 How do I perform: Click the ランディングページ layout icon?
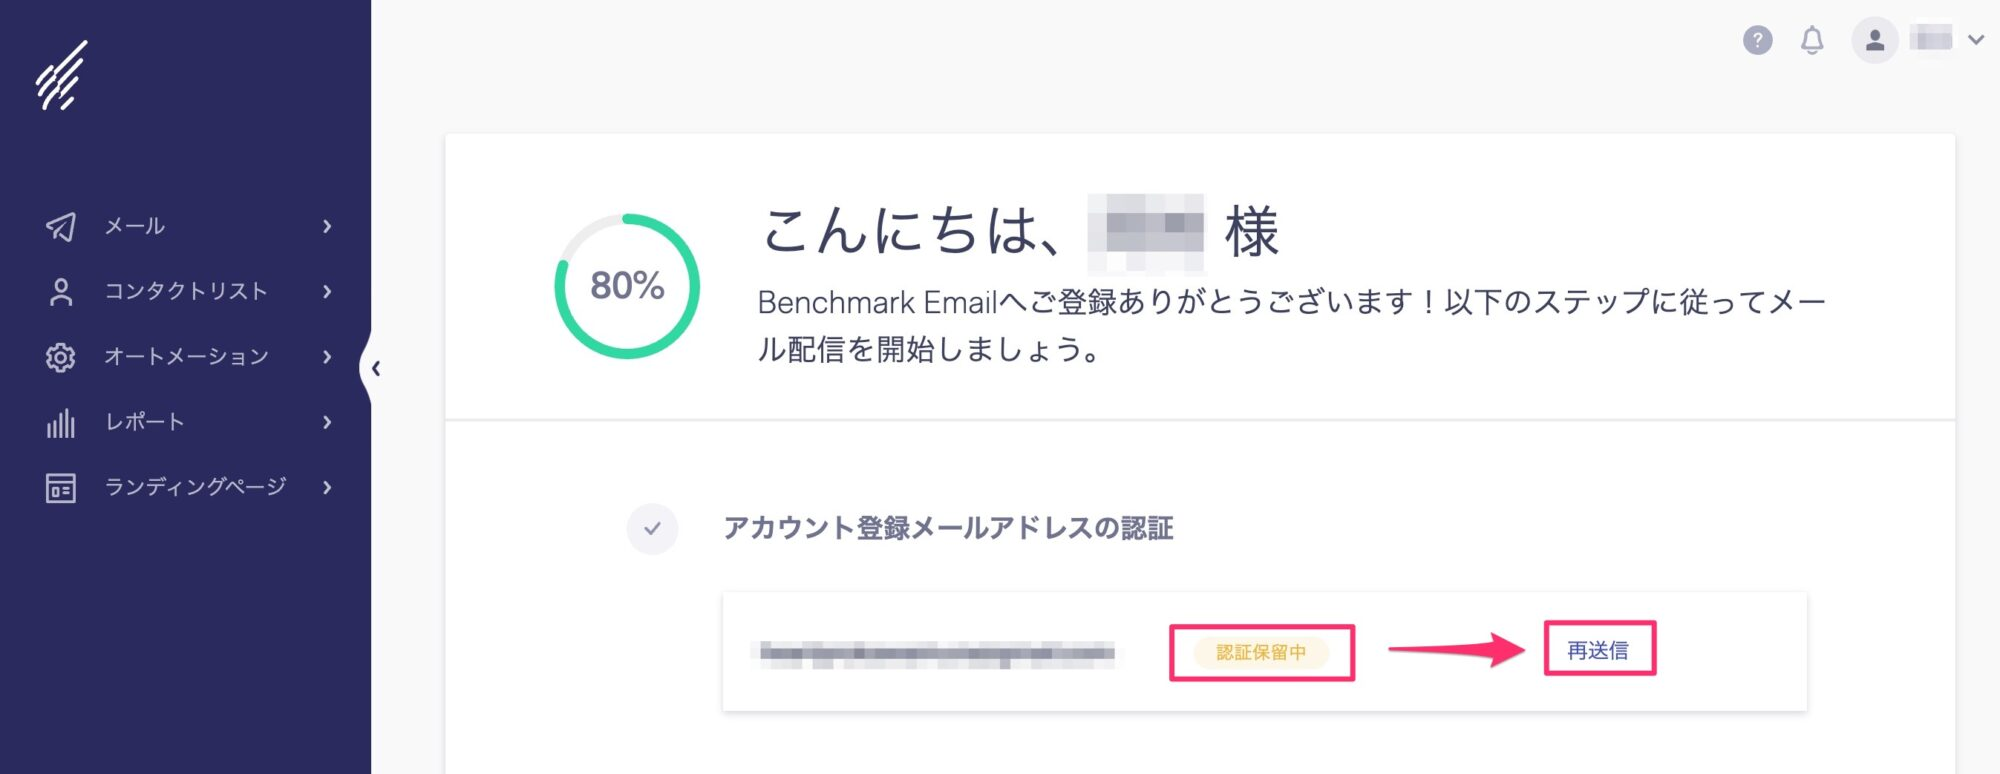61,487
